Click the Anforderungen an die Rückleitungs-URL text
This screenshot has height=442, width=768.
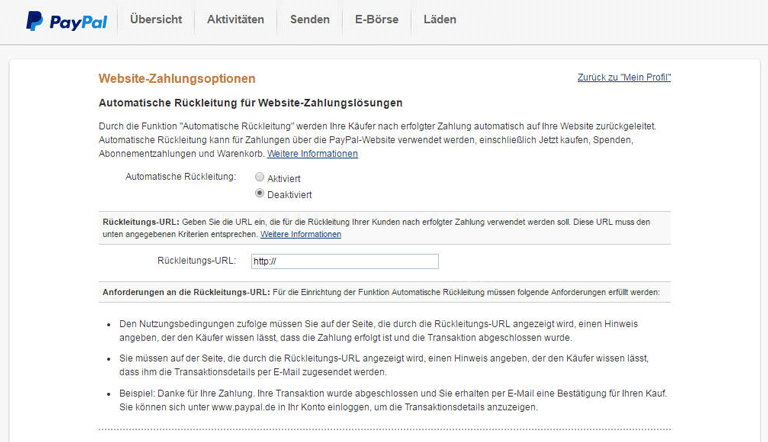[x=186, y=292]
